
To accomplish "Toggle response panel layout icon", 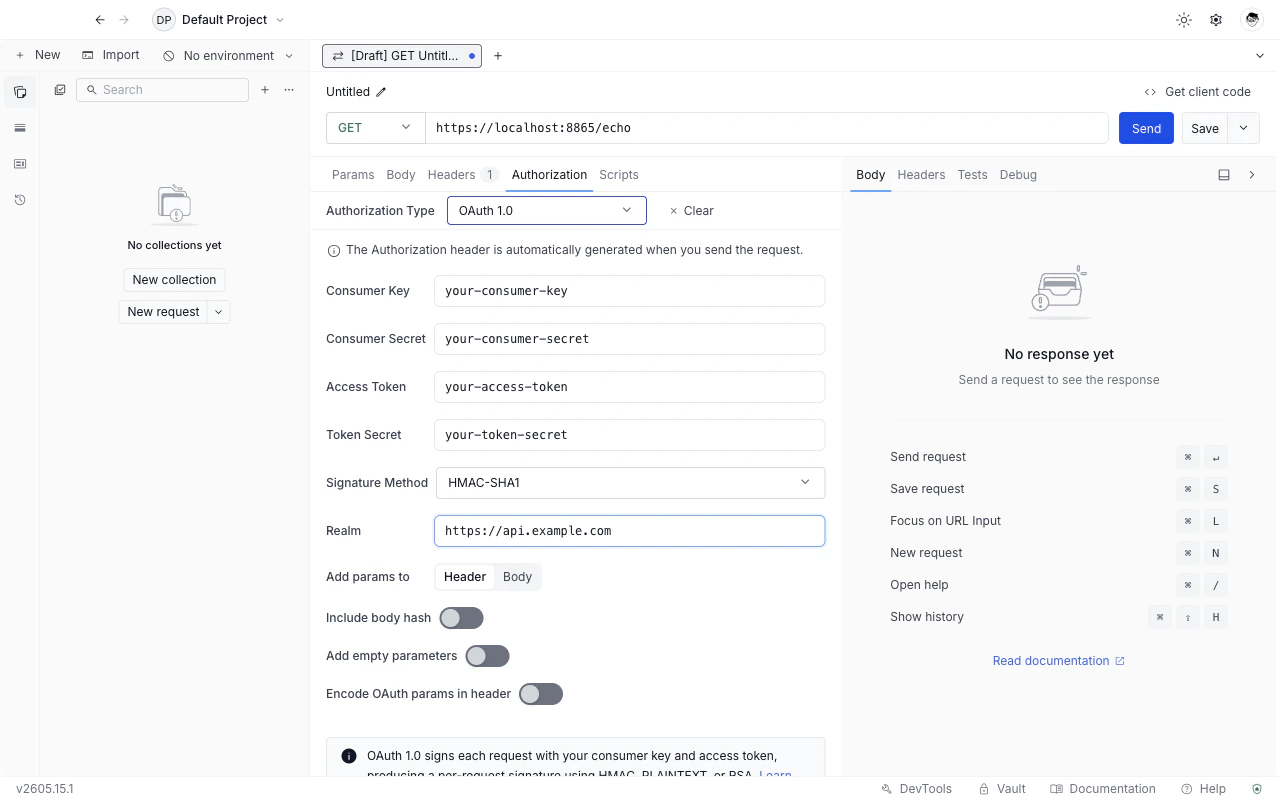I will coord(1224,175).
